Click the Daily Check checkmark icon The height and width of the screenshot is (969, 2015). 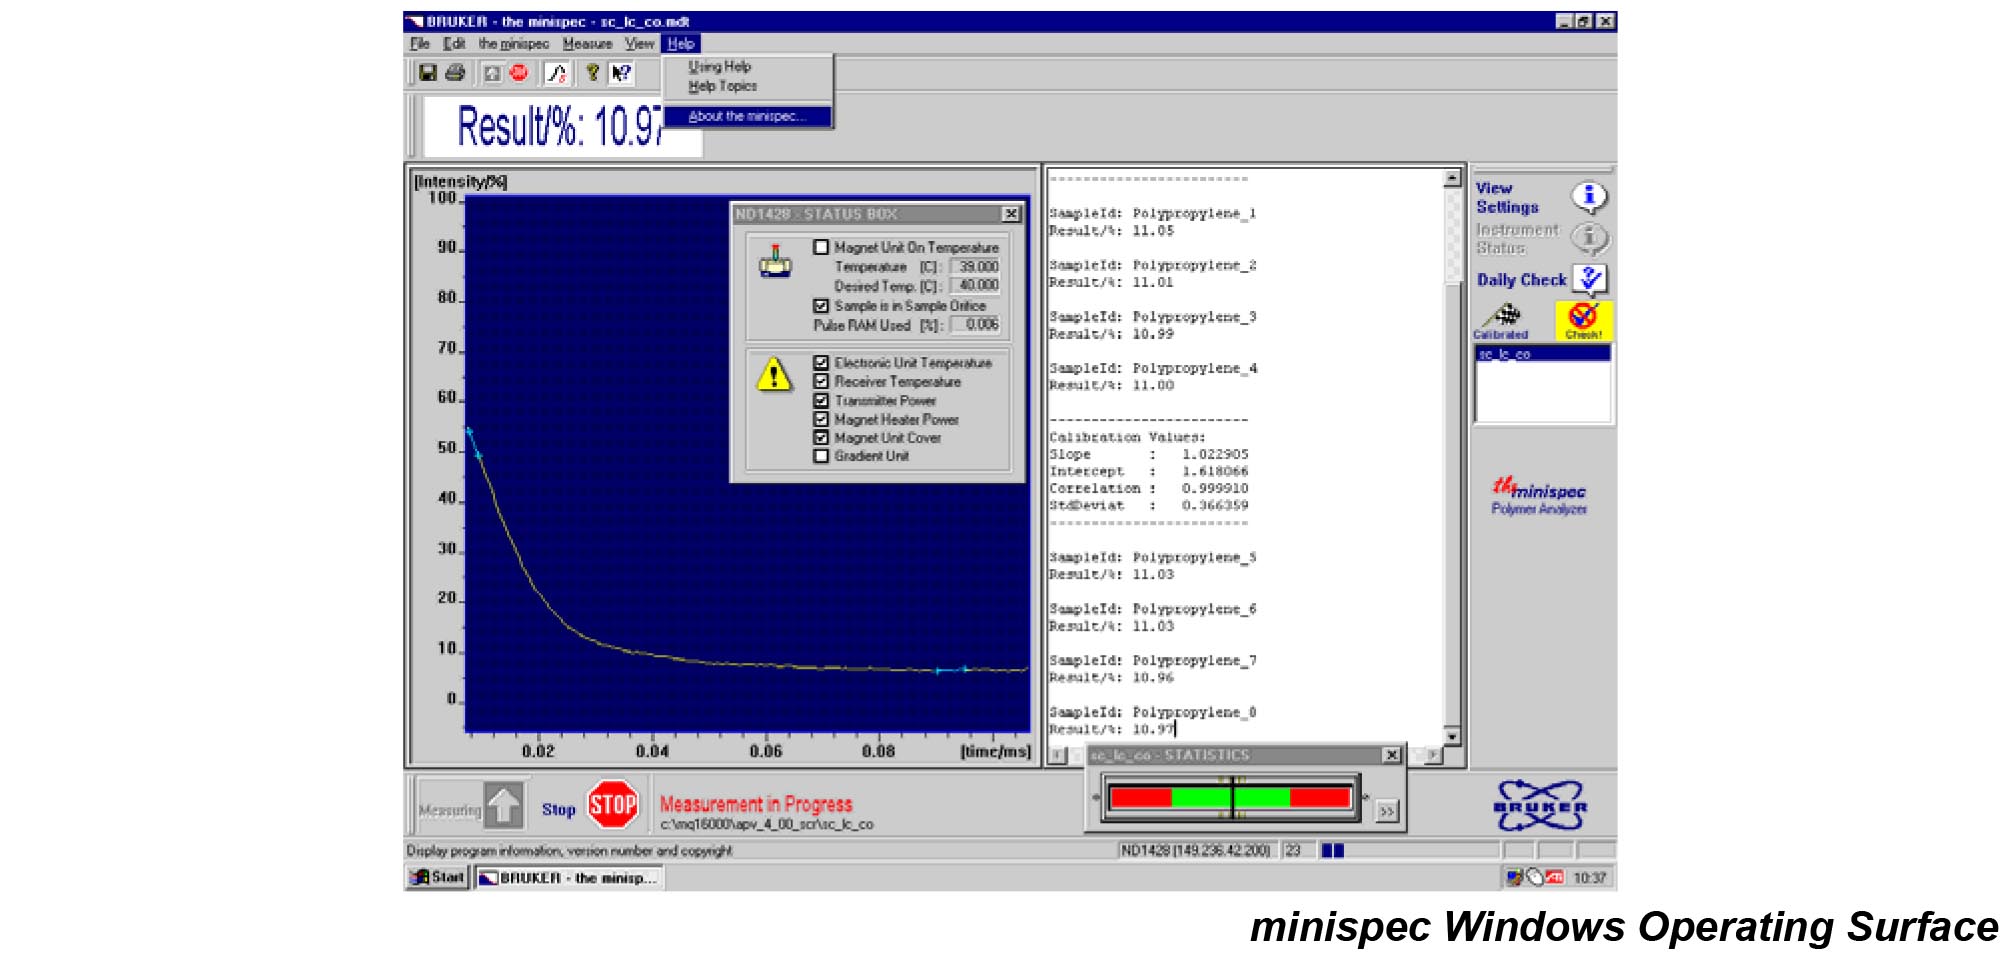pyautogui.click(x=1590, y=279)
